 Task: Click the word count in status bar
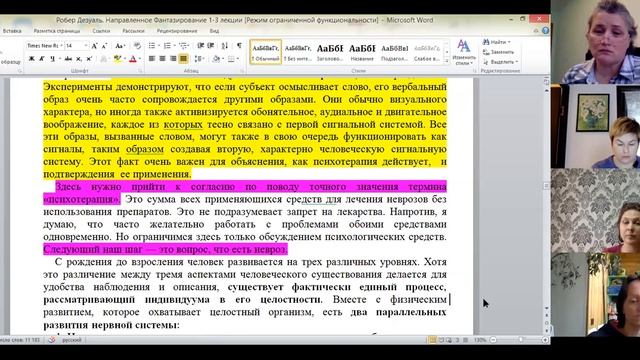[20, 340]
